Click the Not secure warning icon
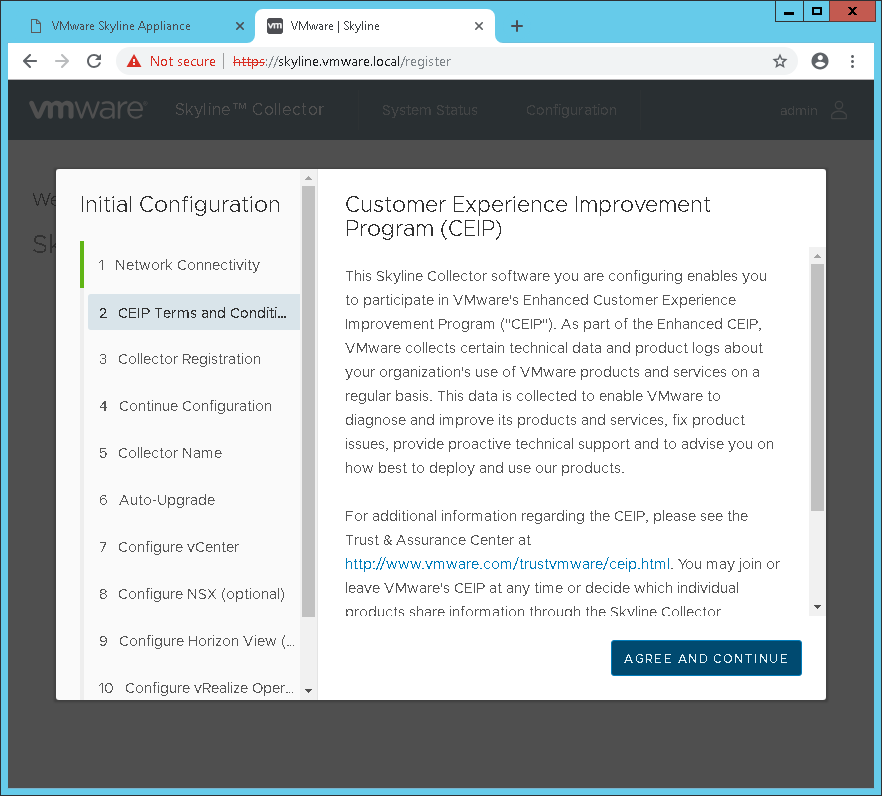This screenshot has width=882, height=796. coord(134,61)
